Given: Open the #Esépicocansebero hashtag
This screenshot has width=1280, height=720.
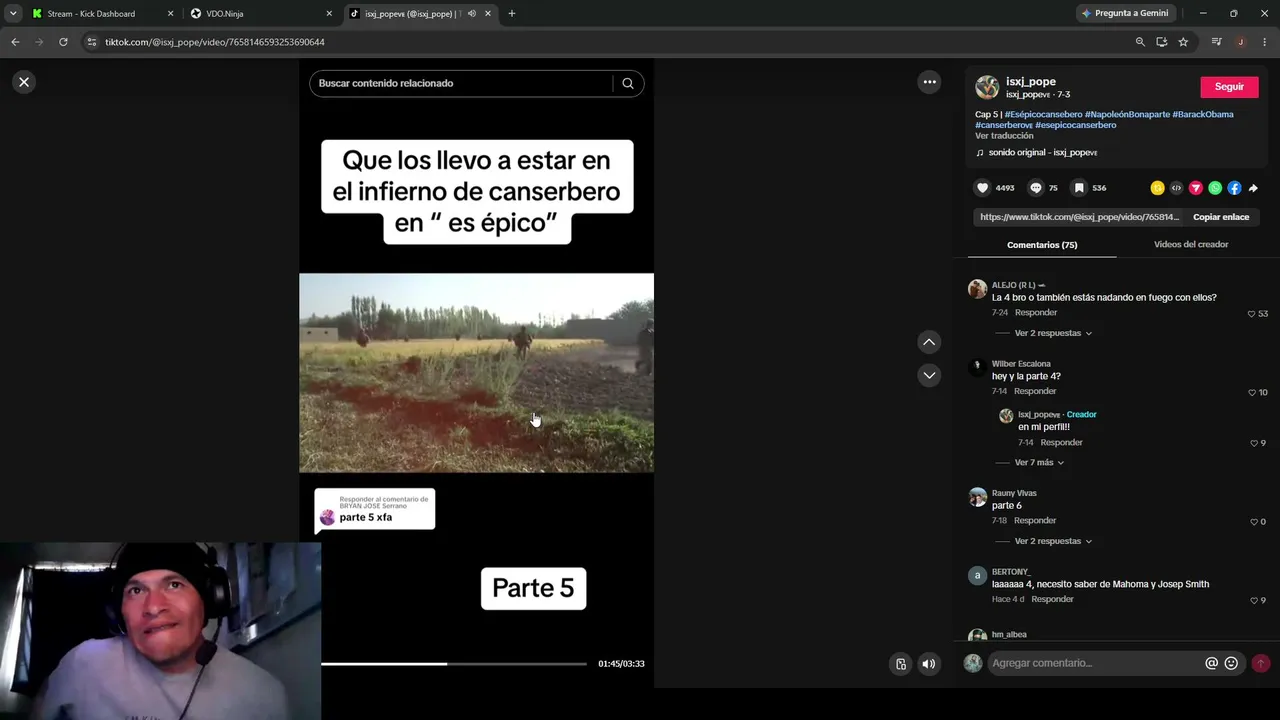Looking at the screenshot, I should point(1044,114).
